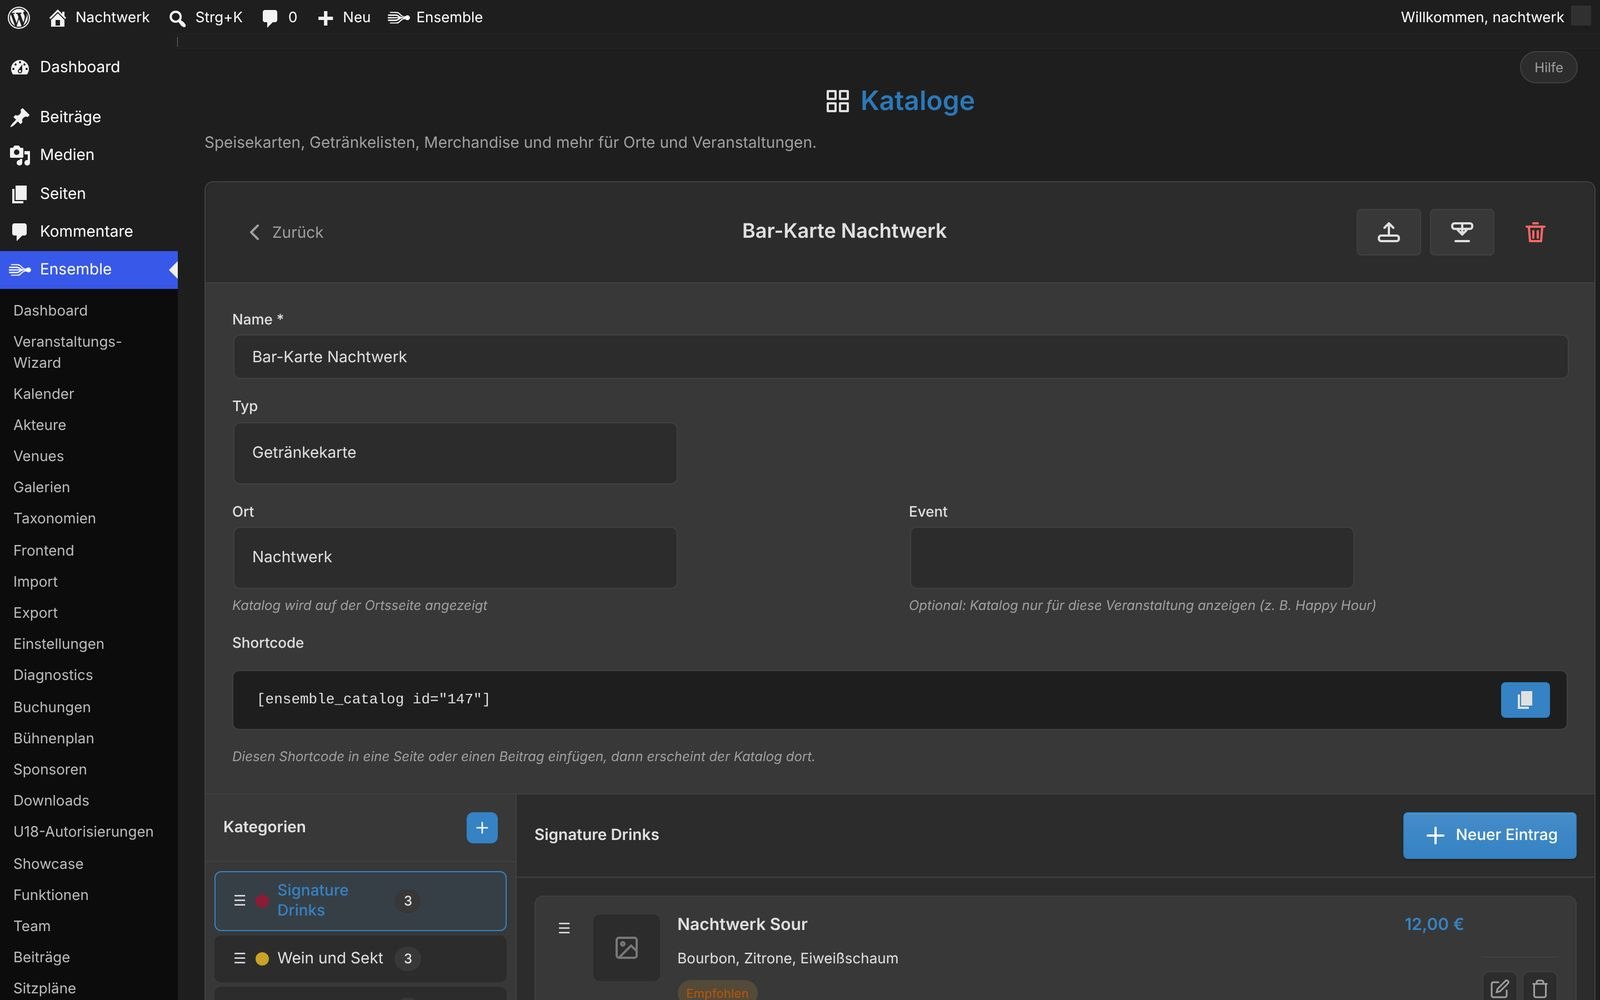1600x1000 pixels.
Task: Open the Typ dropdown showing Getränkekarte
Action: (x=455, y=453)
